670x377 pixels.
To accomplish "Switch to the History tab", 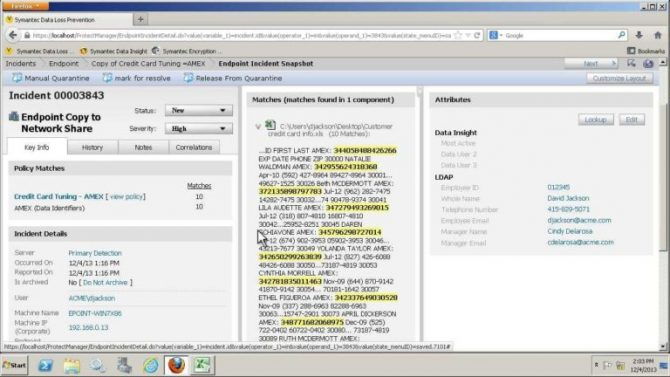I will [x=92, y=147].
